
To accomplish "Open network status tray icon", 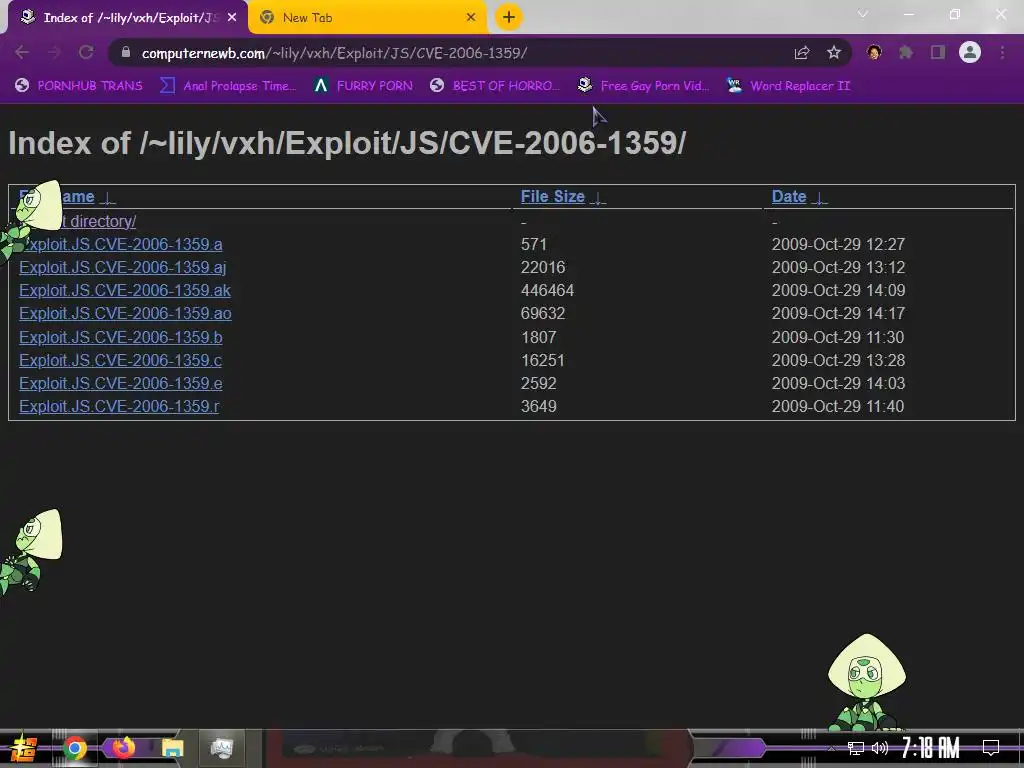I will 856,748.
